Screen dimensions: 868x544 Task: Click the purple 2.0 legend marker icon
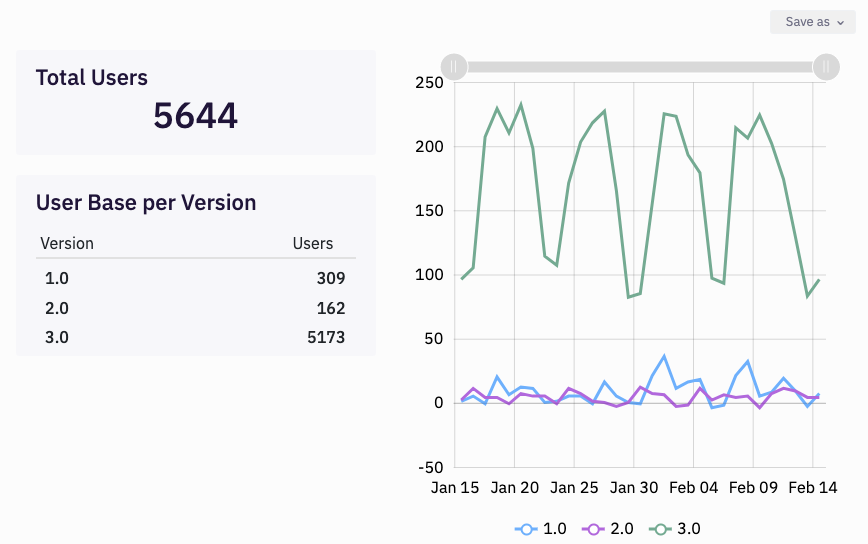coord(594,528)
